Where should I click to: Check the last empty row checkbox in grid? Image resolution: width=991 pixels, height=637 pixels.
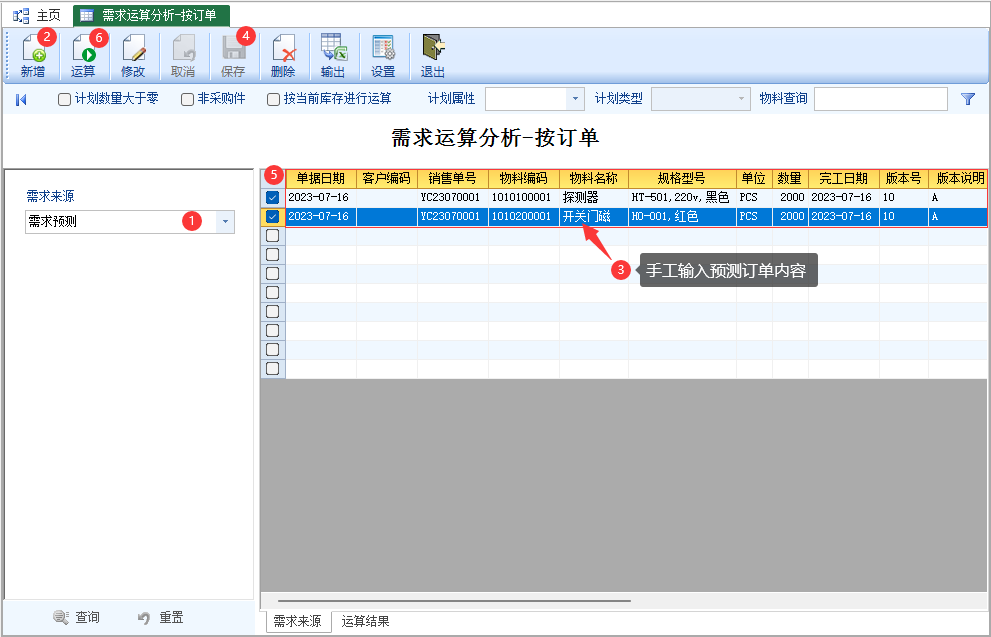click(272, 368)
